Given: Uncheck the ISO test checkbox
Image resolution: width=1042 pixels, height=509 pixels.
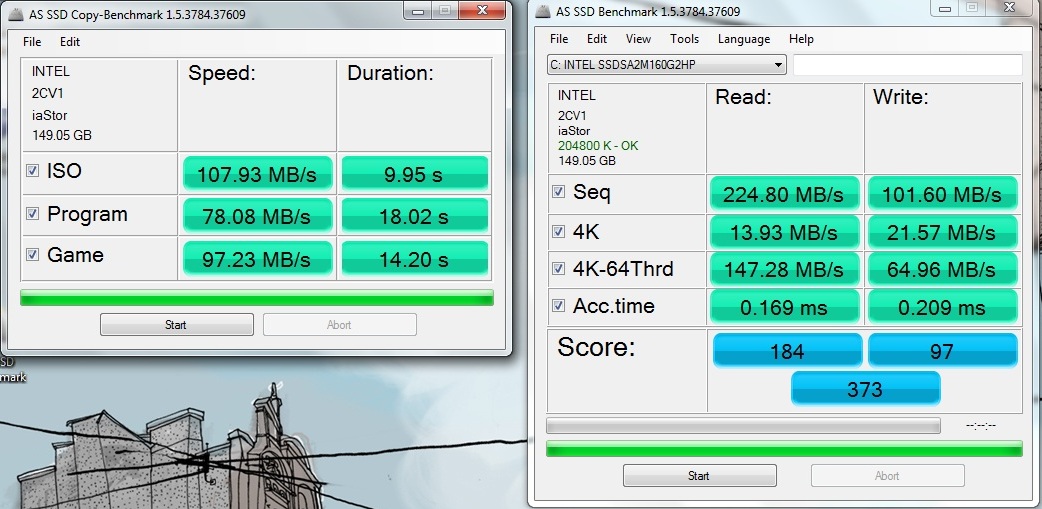Looking at the screenshot, I should point(32,171).
